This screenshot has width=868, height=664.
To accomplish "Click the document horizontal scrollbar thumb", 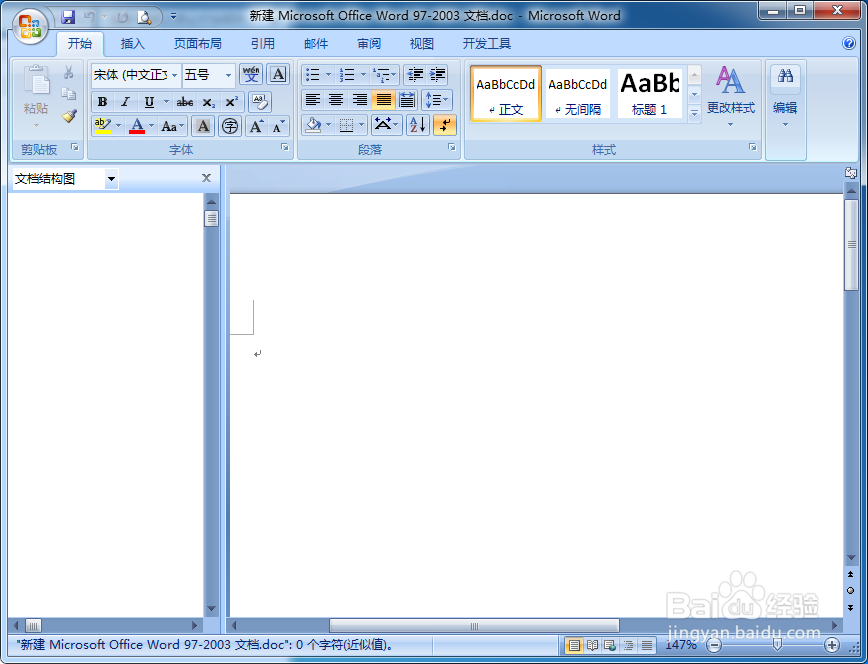I will [x=474, y=626].
